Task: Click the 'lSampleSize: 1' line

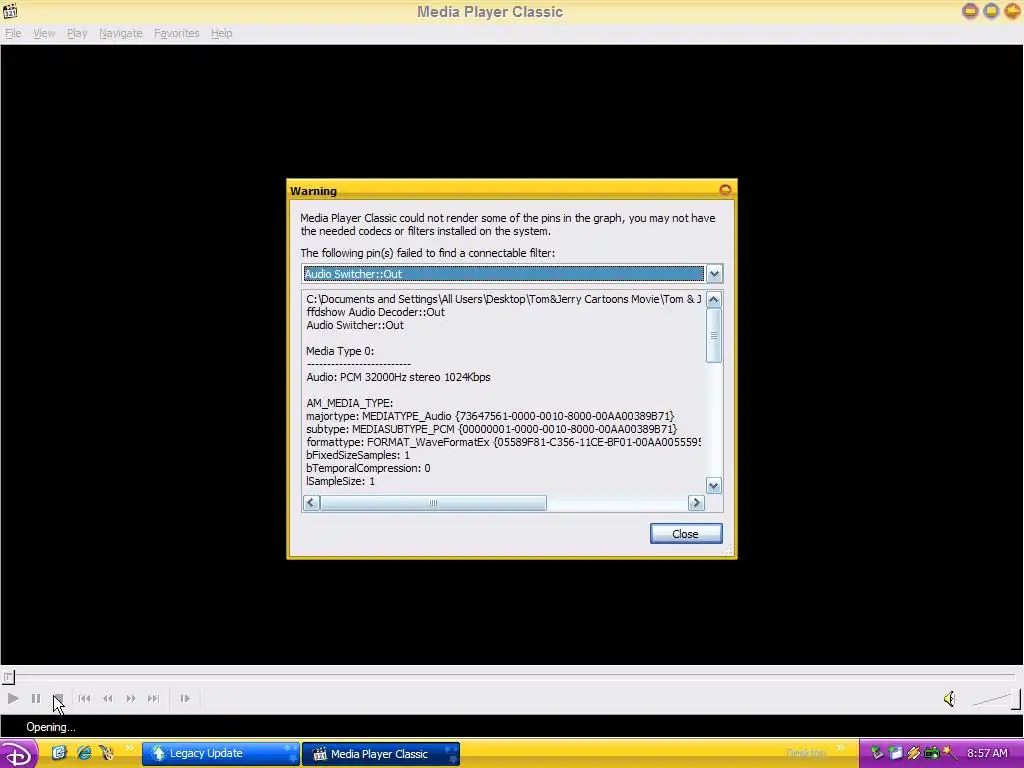Action: pyautogui.click(x=341, y=481)
